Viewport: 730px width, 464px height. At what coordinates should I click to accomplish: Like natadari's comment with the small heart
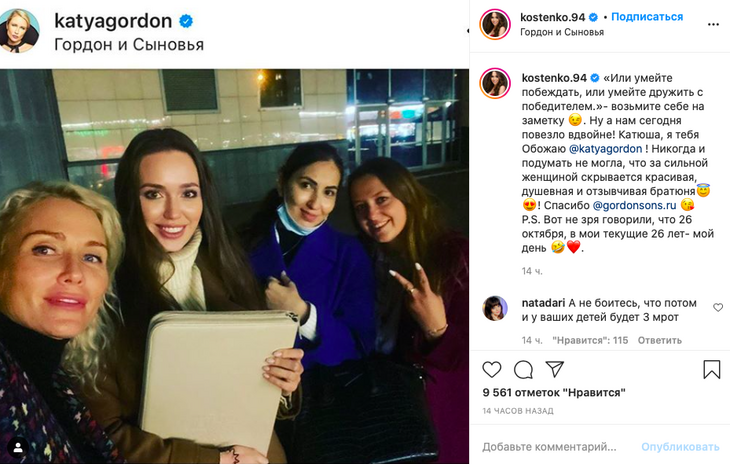pyautogui.click(x=718, y=307)
